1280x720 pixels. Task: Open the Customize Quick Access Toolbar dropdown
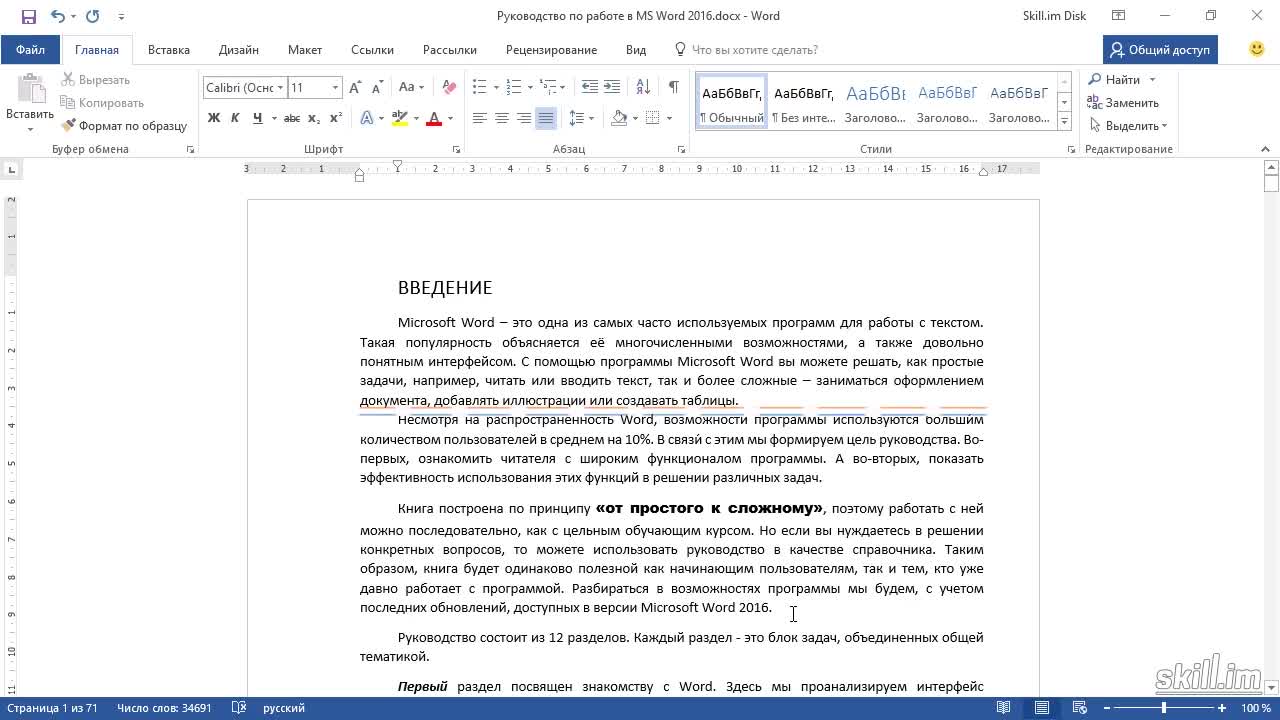point(121,16)
